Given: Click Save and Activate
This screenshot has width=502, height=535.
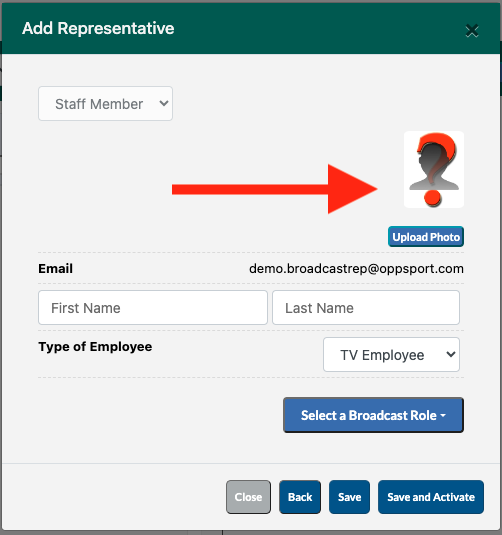Looking at the screenshot, I should (x=431, y=497).
